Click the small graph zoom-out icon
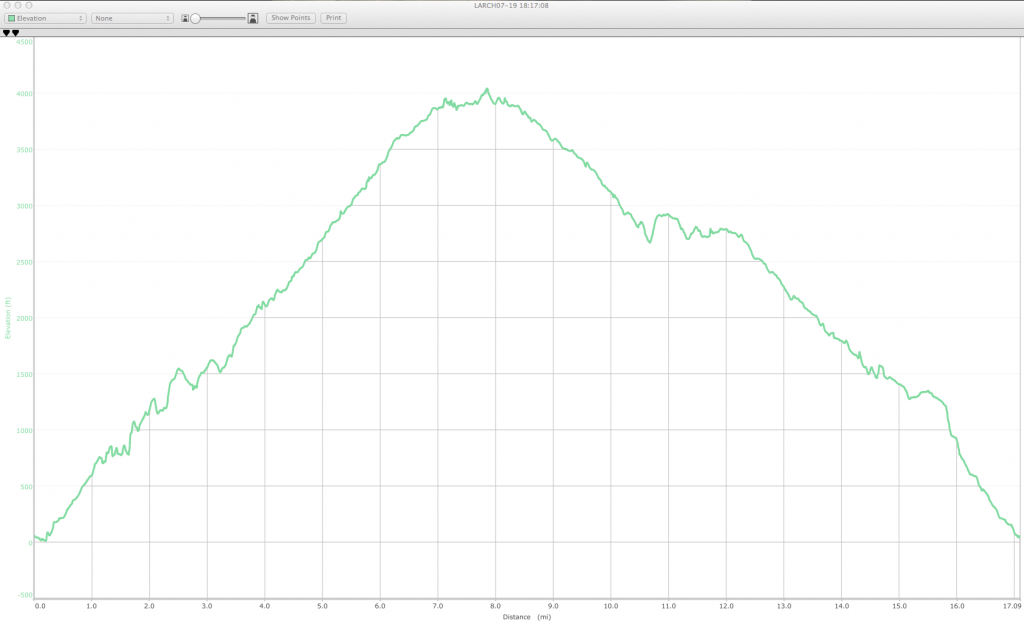Viewport: 1024px width, 623px height. tap(186, 18)
